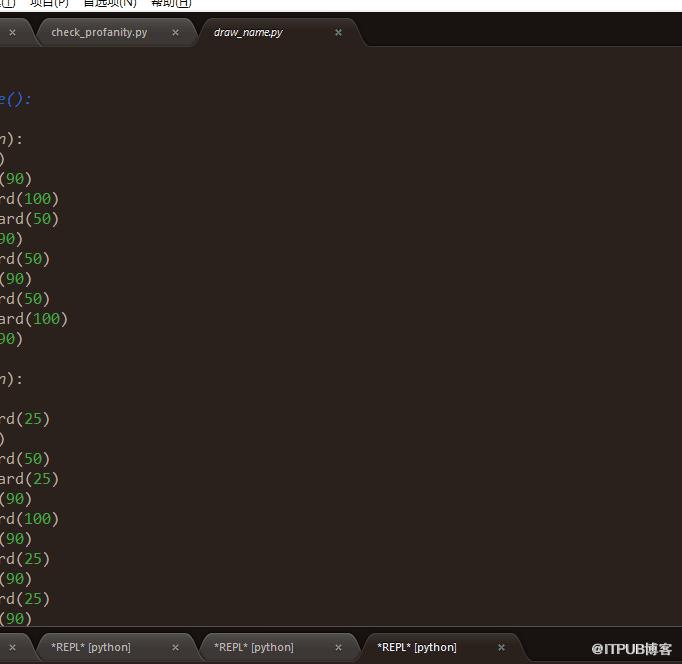This screenshot has width=682, height=664.
Task: Open the 帮助(H) help menu
Action: (171, 3)
